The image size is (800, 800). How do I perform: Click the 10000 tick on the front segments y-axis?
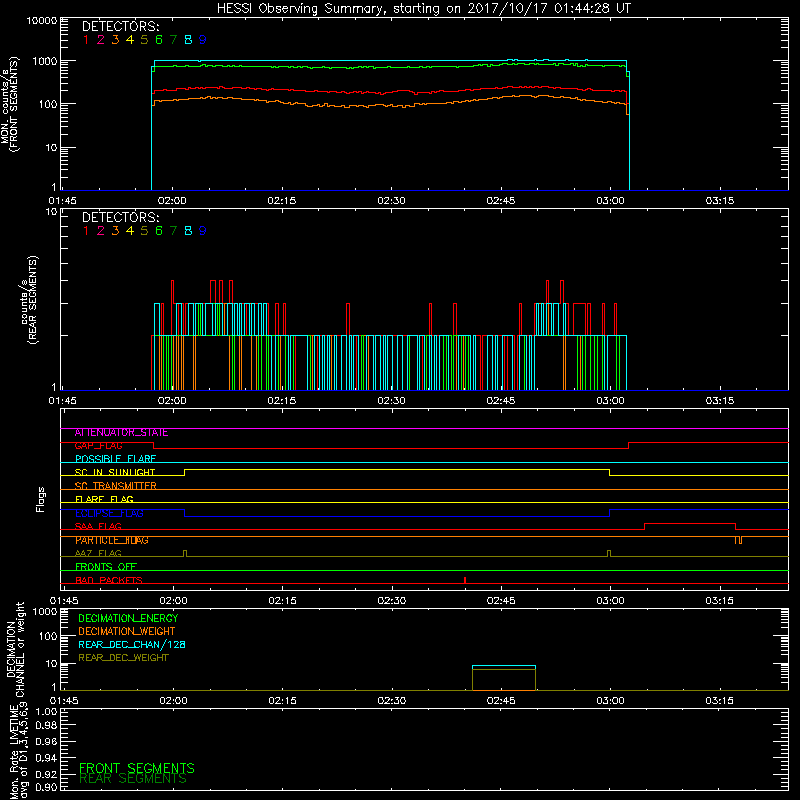[42, 21]
